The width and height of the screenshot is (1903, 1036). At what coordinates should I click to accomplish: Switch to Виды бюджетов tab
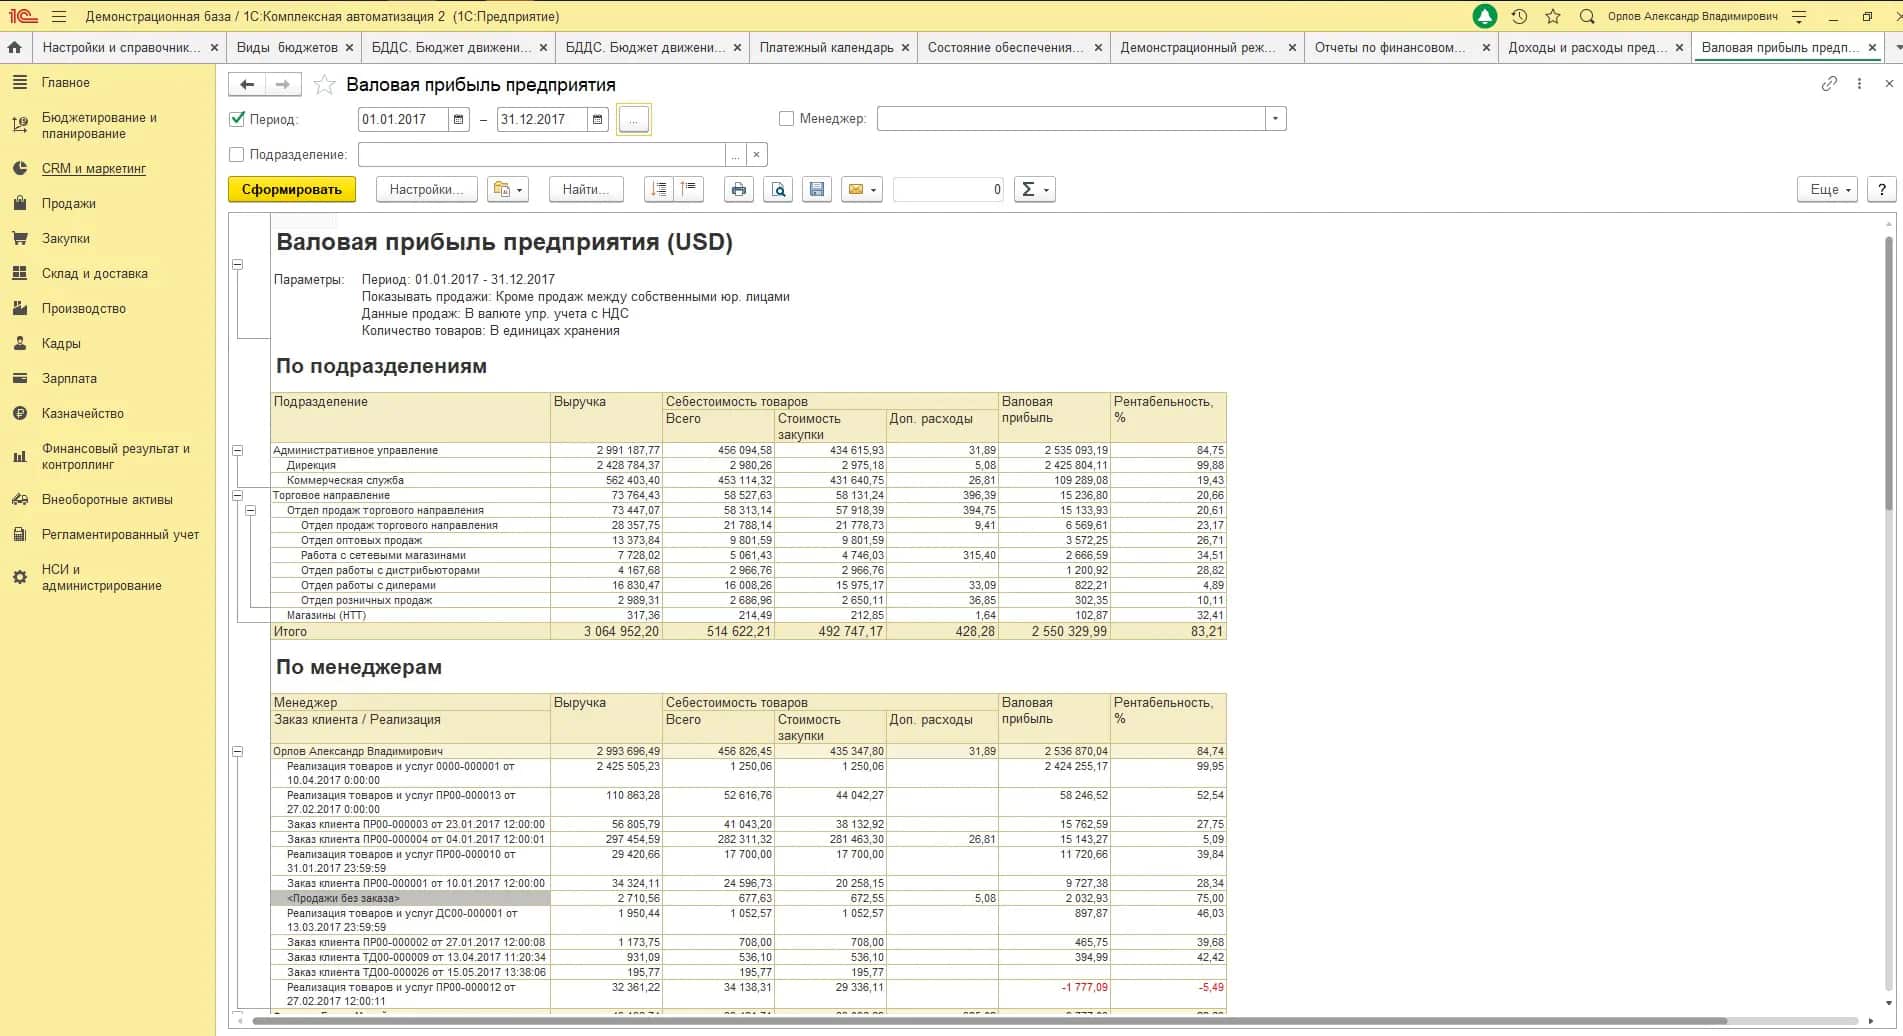click(x=287, y=47)
